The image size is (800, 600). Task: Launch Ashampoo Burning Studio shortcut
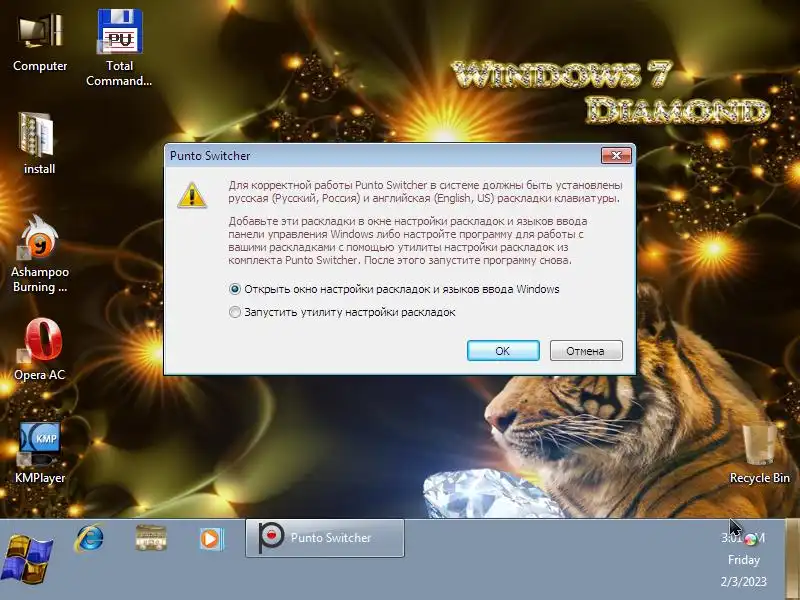pos(40,254)
